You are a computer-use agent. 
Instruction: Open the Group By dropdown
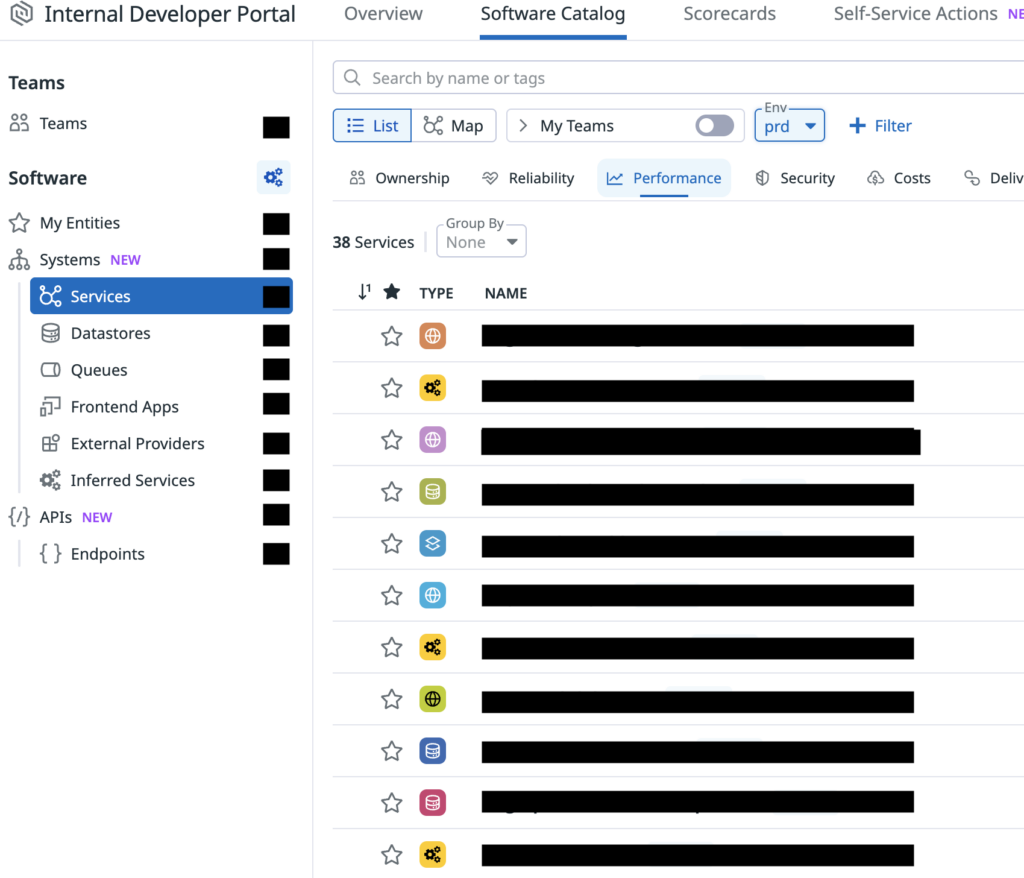point(482,242)
